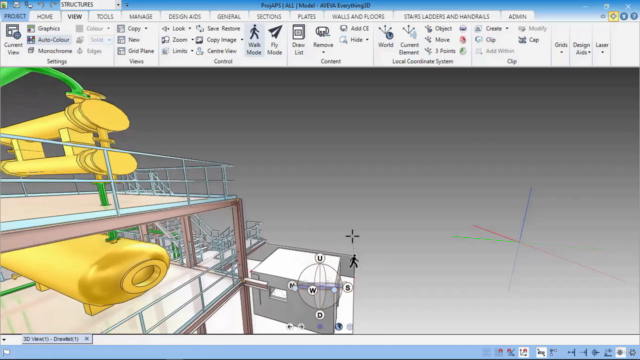Viewport: 640px width, 360px height.
Task: Open the WALLS AND FLOORS tab
Action: click(358, 16)
